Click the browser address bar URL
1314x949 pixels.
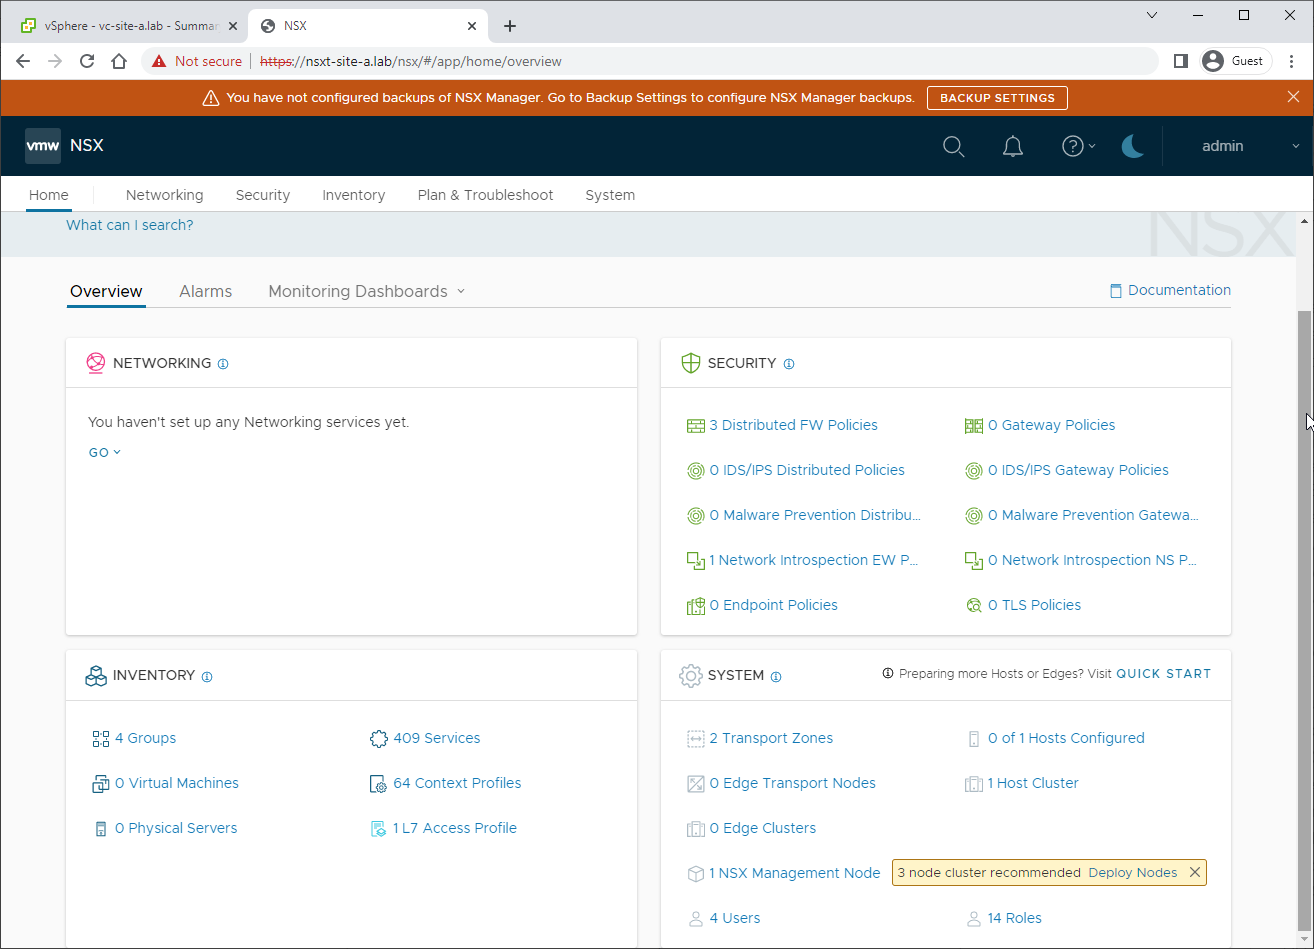click(411, 62)
